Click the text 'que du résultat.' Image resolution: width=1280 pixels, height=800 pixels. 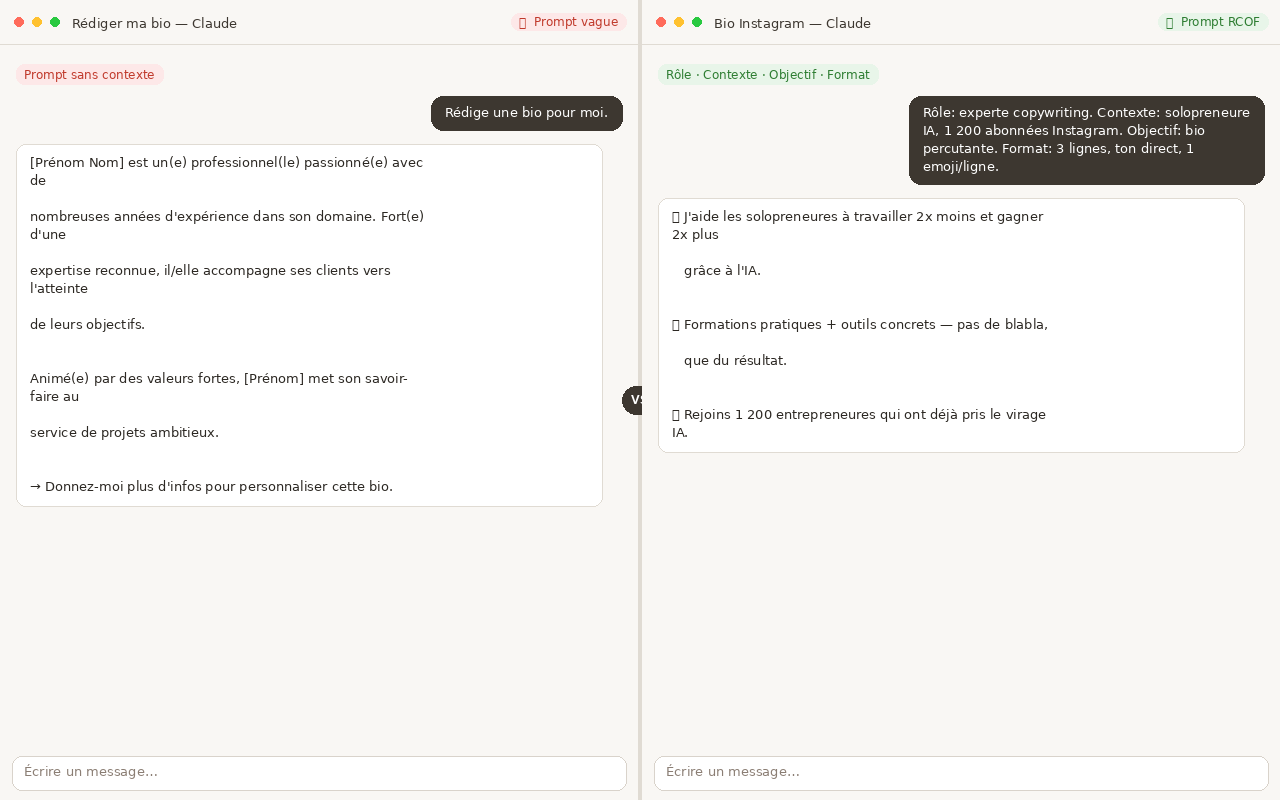pyautogui.click(x=735, y=361)
